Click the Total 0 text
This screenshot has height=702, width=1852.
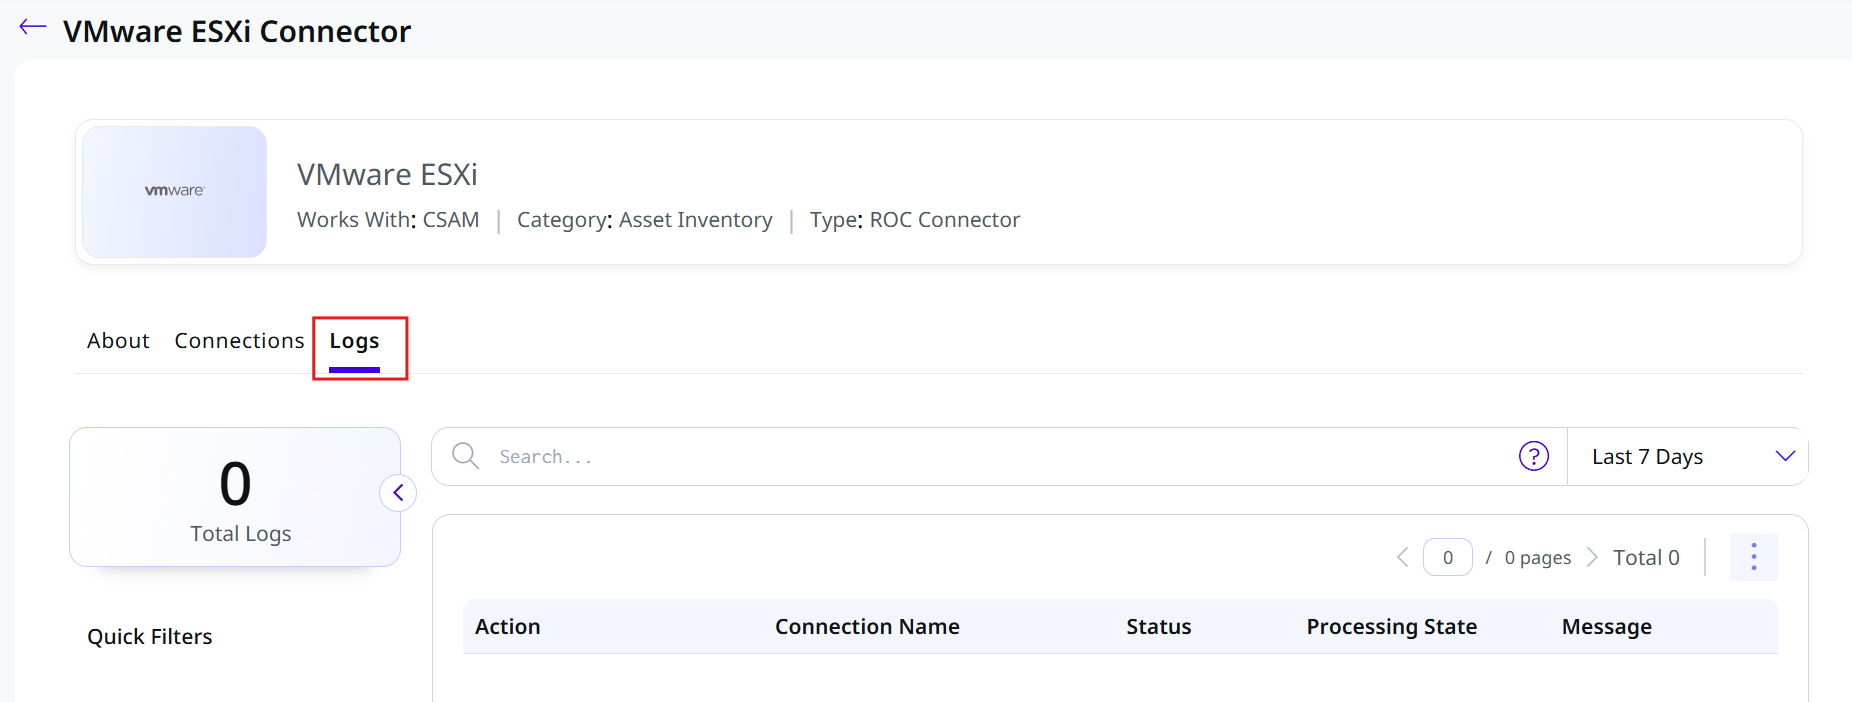pos(1646,558)
